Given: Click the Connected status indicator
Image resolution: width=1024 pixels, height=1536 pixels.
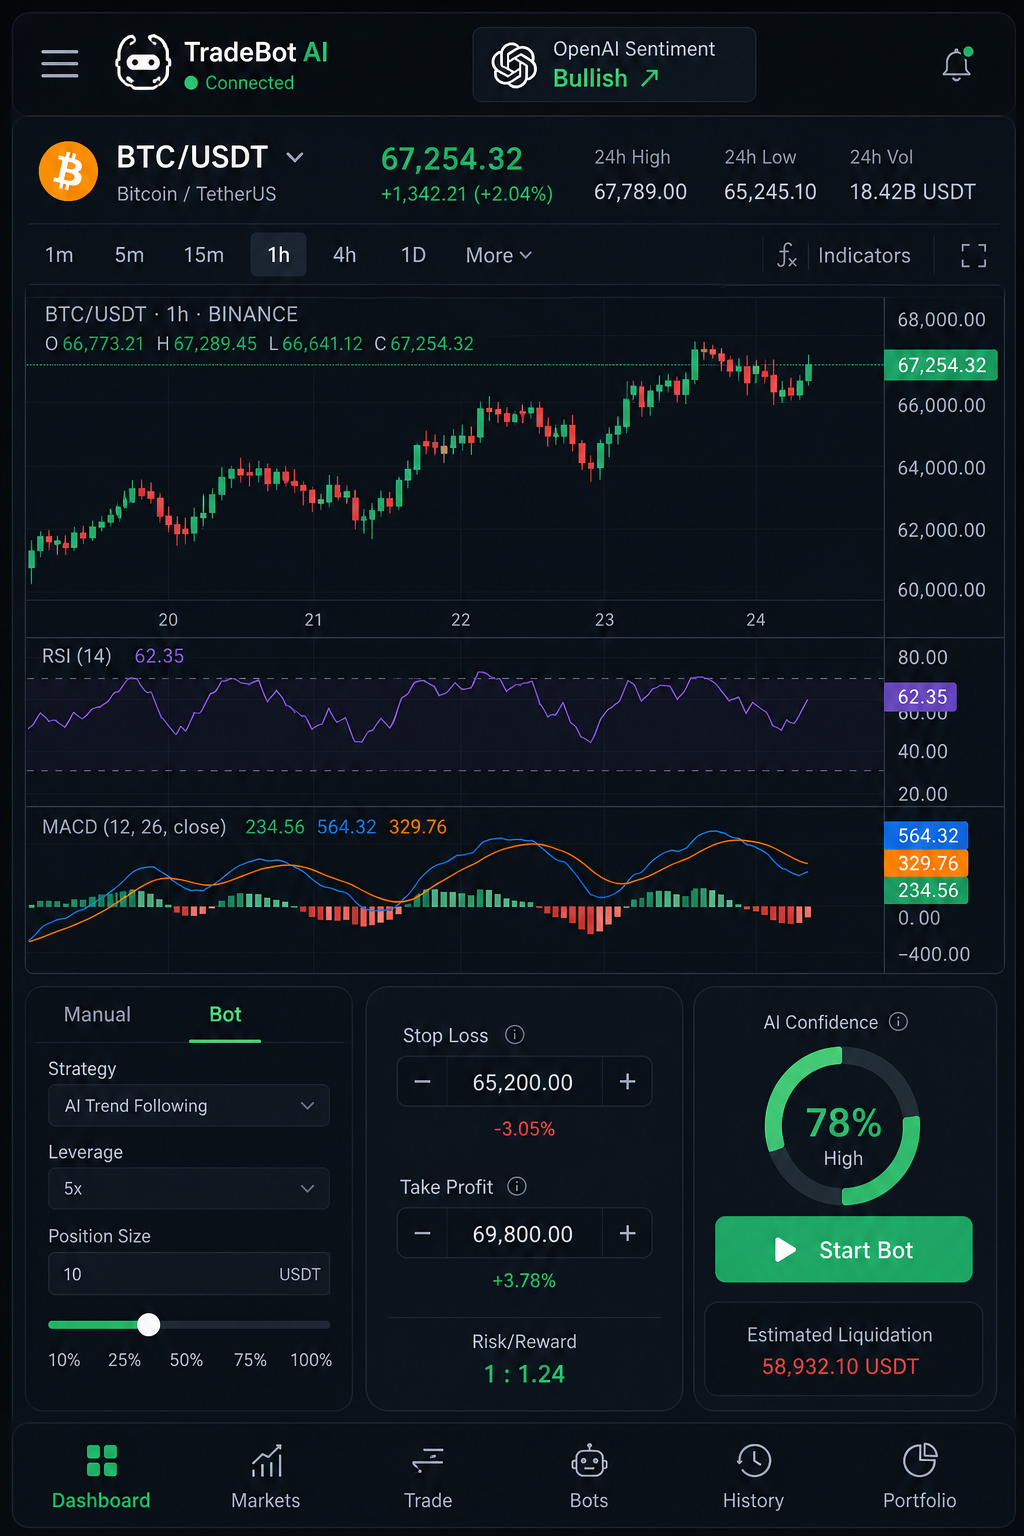Looking at the screenshot, I should pos(239,83).
